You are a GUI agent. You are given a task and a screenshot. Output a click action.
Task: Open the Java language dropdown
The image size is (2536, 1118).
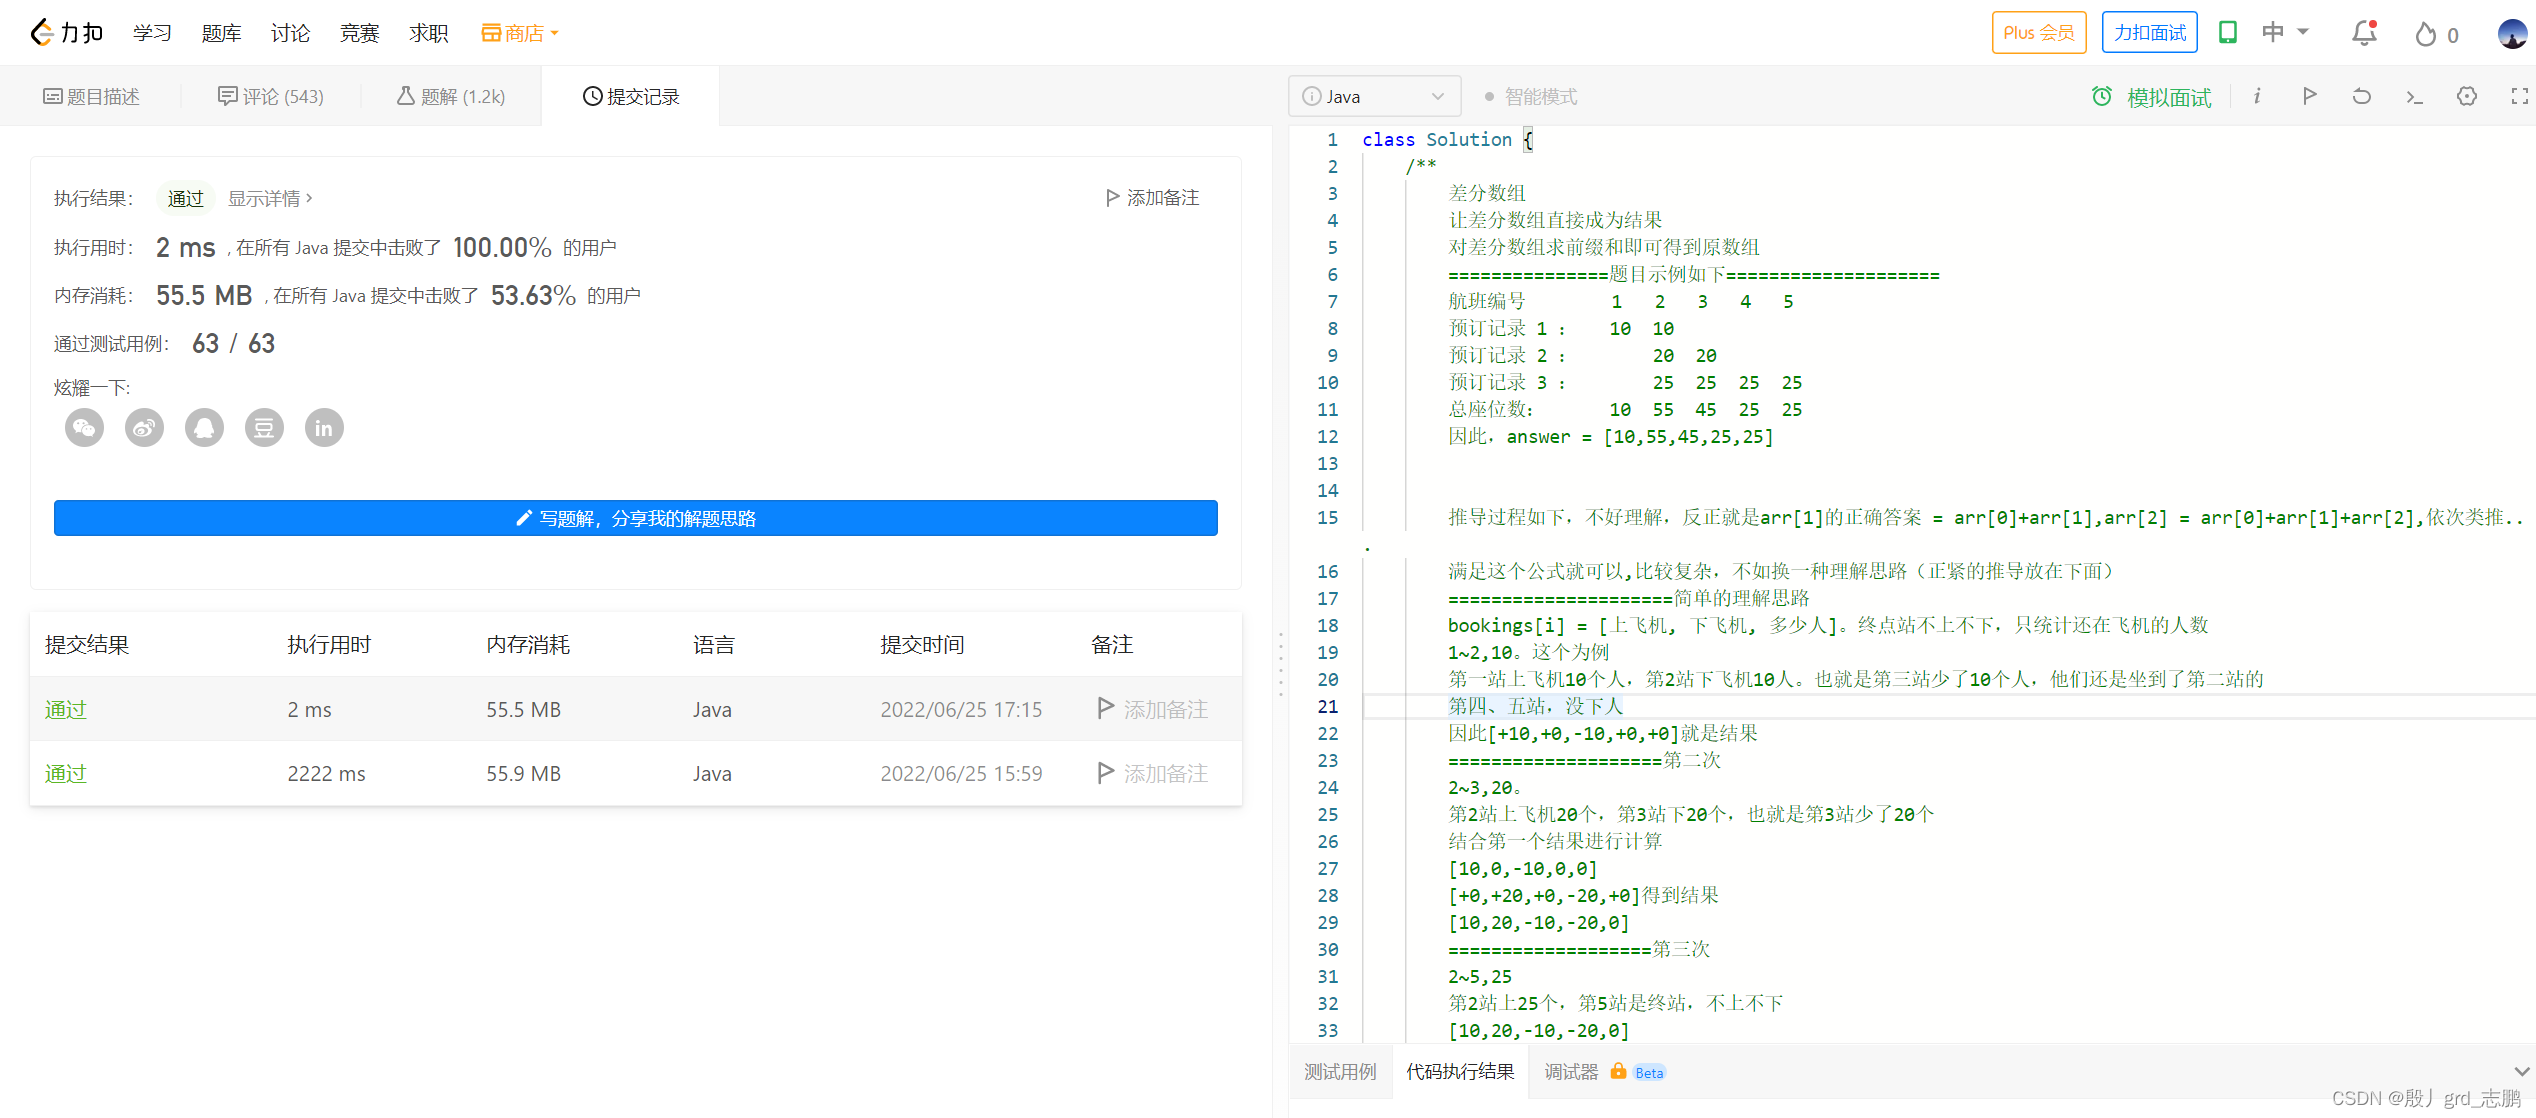[1374, 97]
